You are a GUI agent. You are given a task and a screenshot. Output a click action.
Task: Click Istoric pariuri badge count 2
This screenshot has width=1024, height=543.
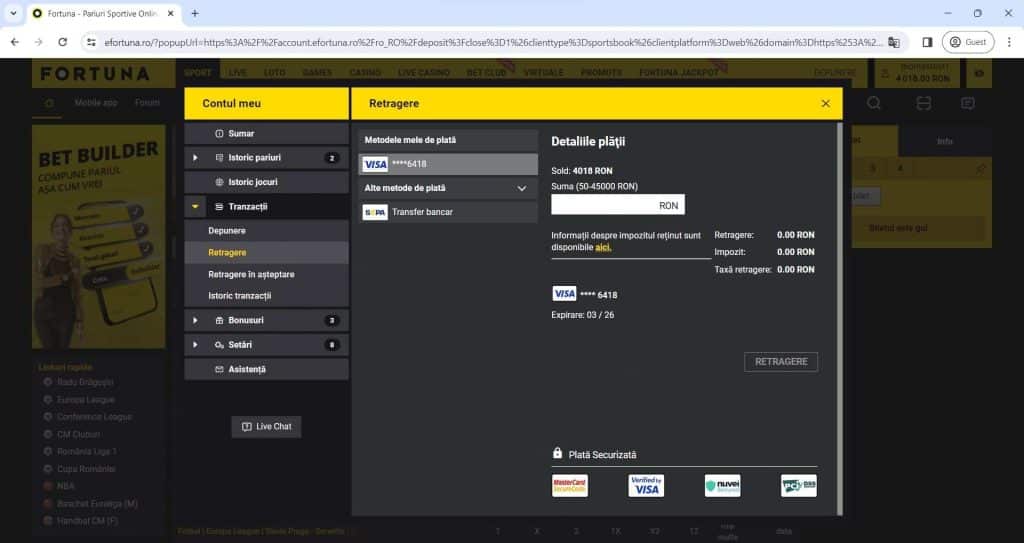pos(332,158)
